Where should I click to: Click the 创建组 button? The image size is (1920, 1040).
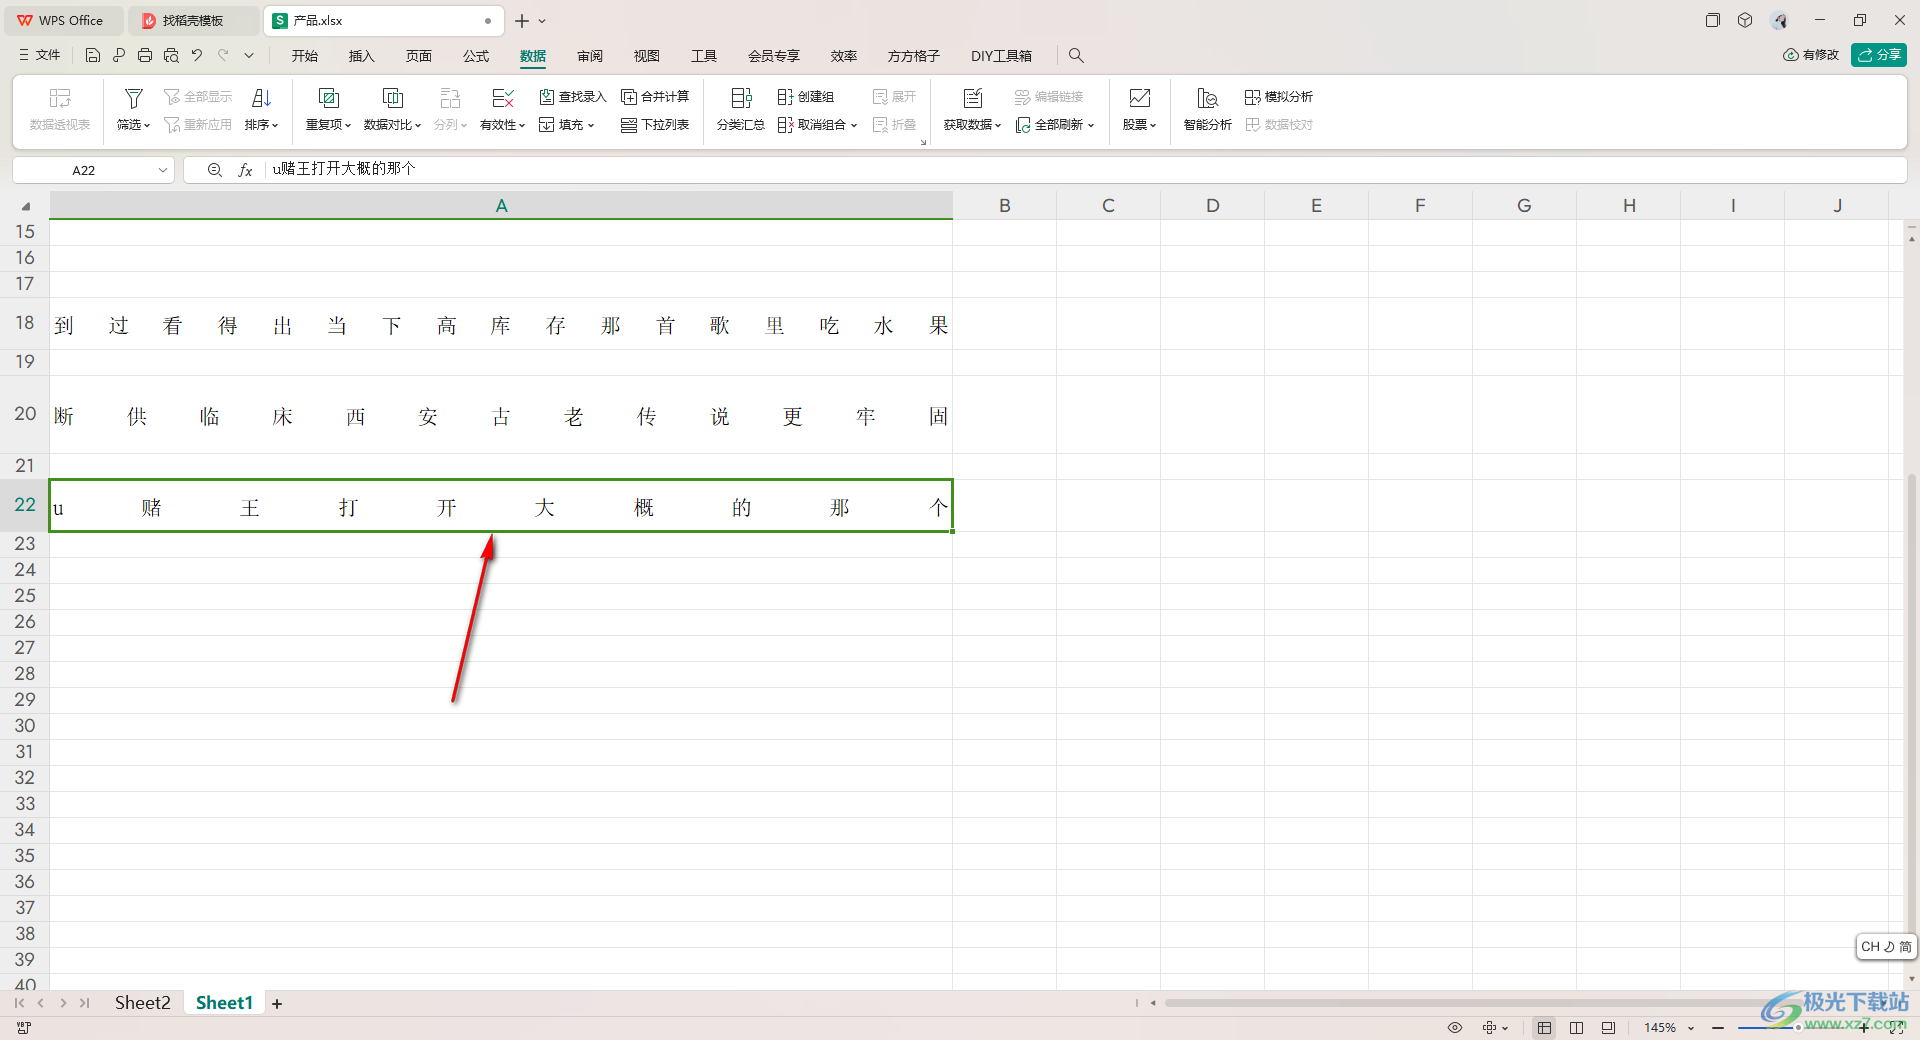(x=806, y=97)
